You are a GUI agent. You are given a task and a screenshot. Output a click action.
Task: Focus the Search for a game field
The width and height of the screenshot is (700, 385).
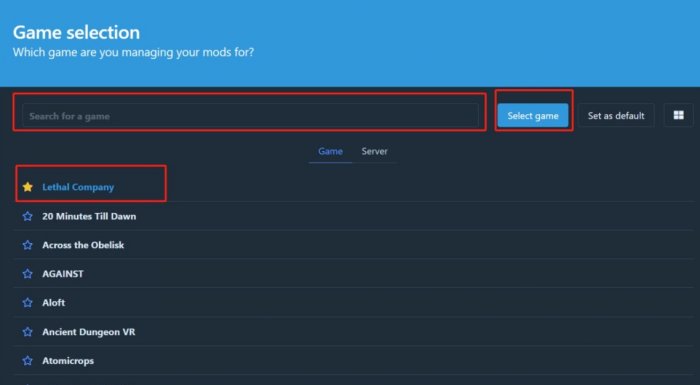click(250, 116)
